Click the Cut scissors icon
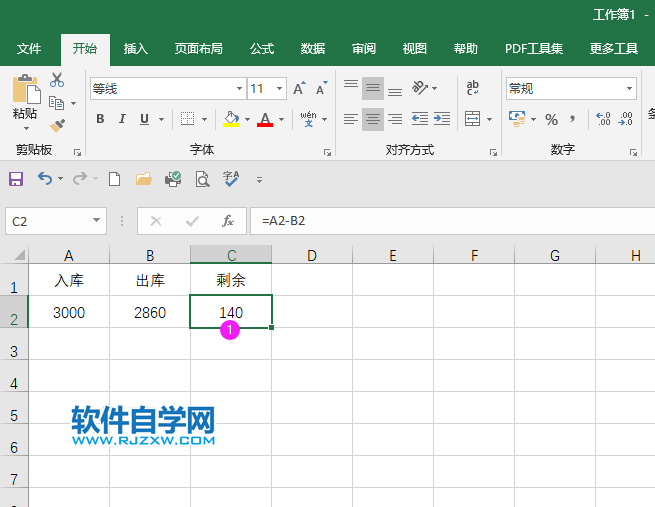The image size is (655, 507). click(x=57, y=81)
